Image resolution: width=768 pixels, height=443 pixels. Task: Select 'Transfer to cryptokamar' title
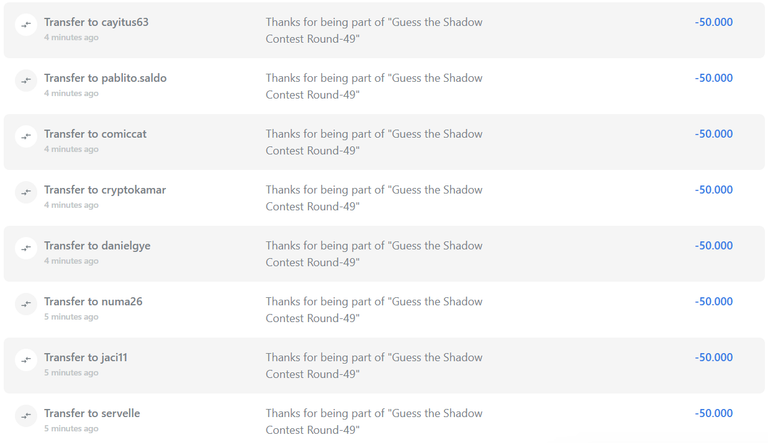[x=105, y=190]
